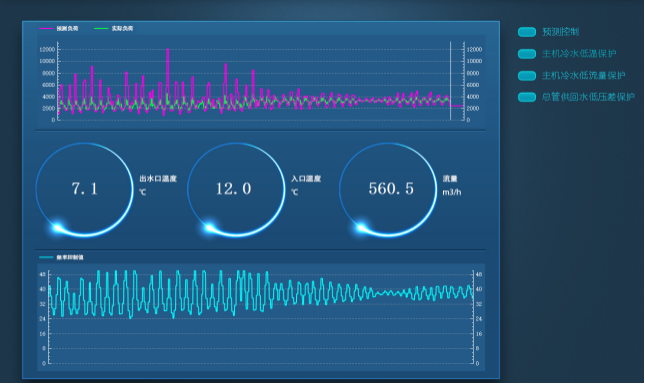Screen dimensions: 645x384
Task: Toggle the 总管供回水低压差保护 indicator
Action: [527, 97]
